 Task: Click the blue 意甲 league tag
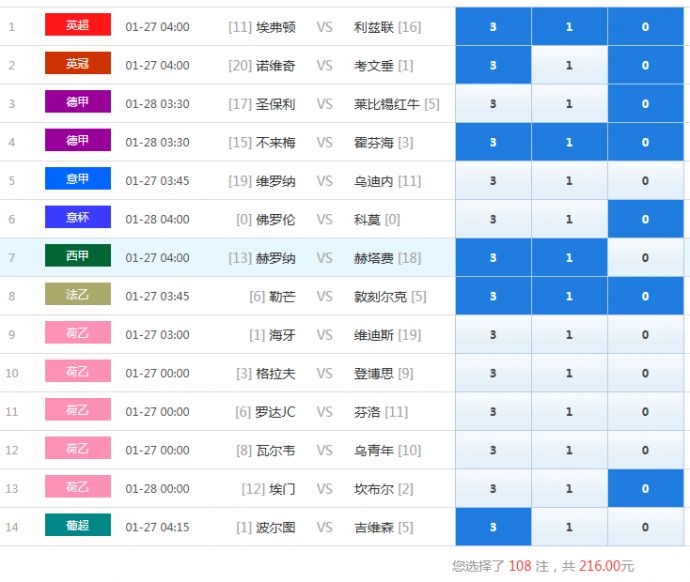coord(77,179)
